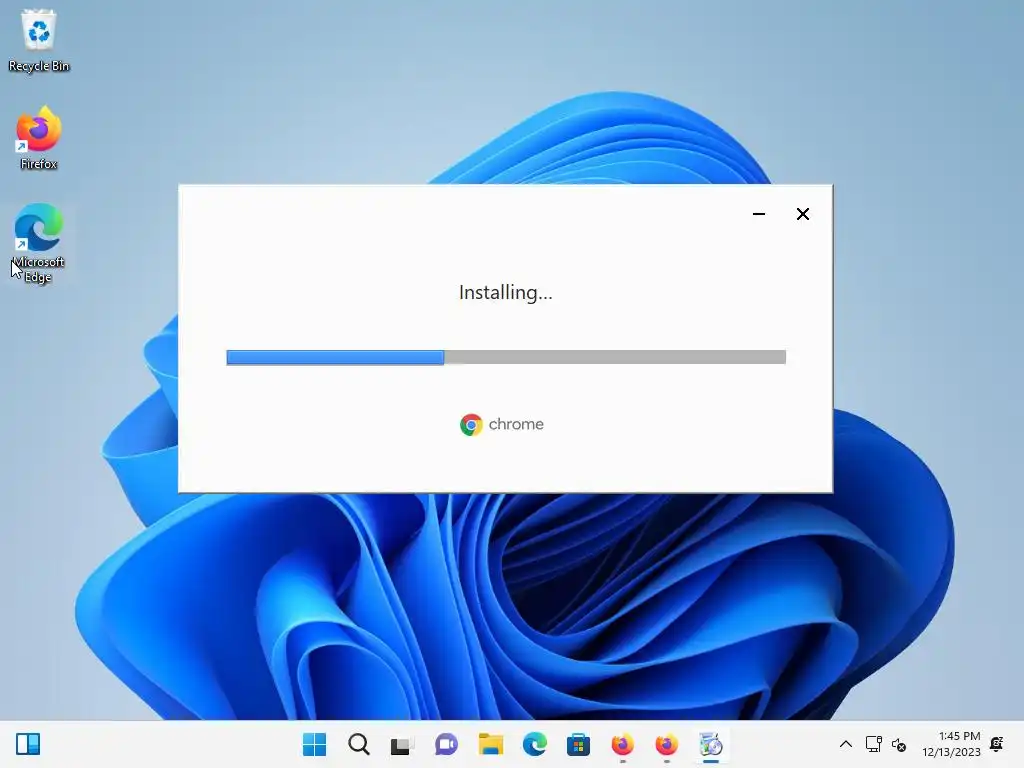The width and height of the screenshot is (1024, 768).
Task: Open the Widgets panel in taskbar
Action: (28, 744)
